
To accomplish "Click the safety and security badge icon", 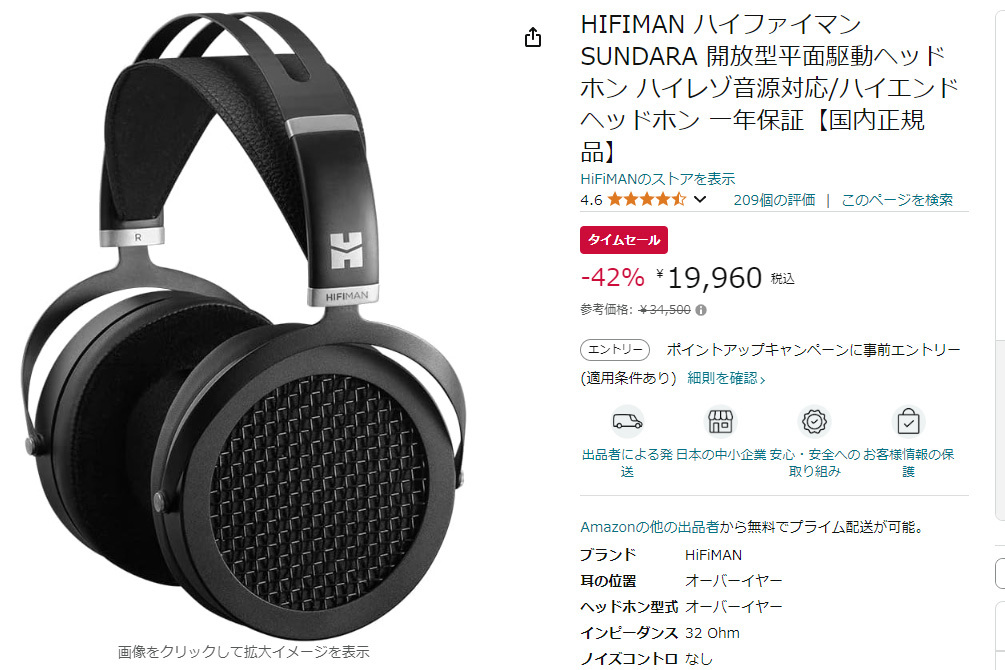I will (x=814, y=421).
